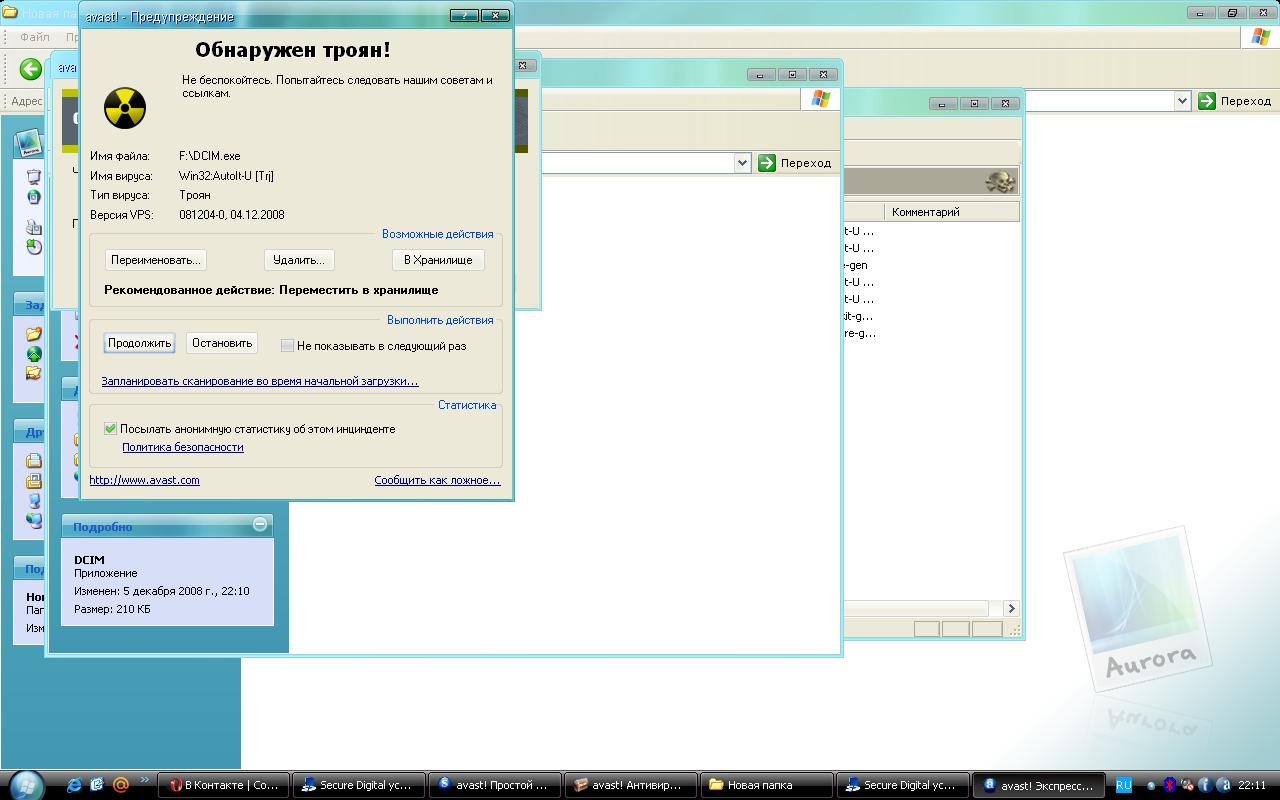Click the Windows Start orb

pyautogui.click(x=24, y=784)
